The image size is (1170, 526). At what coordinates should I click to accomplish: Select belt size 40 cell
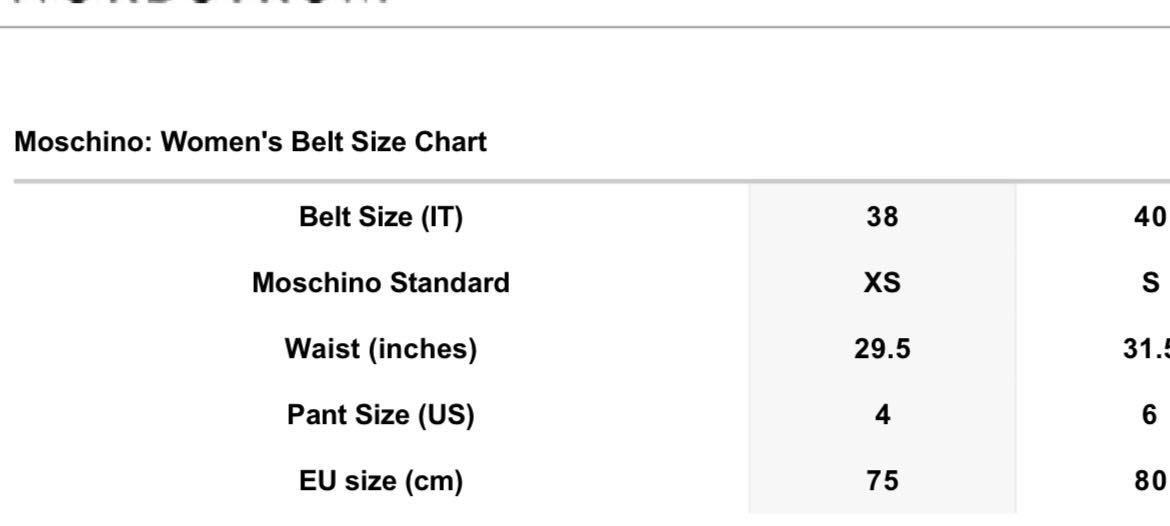click(1150, 217)
